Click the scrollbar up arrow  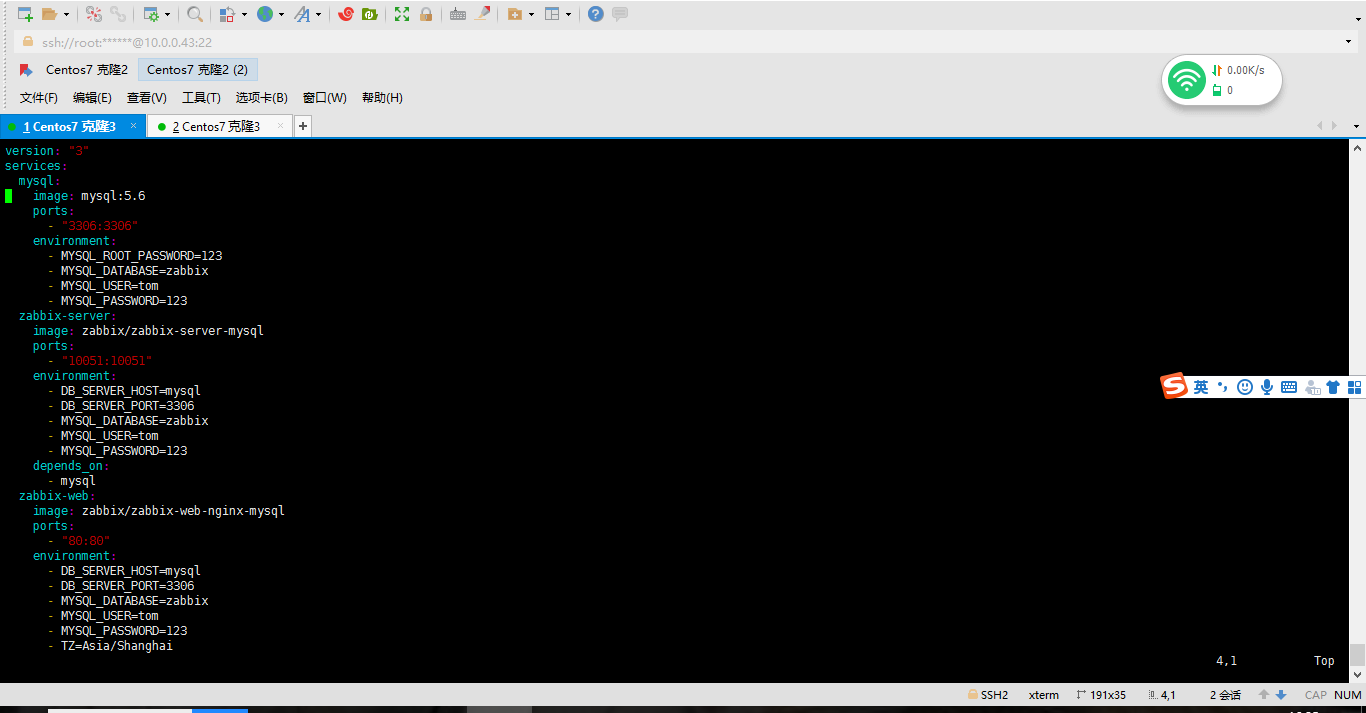point(1357,148)
